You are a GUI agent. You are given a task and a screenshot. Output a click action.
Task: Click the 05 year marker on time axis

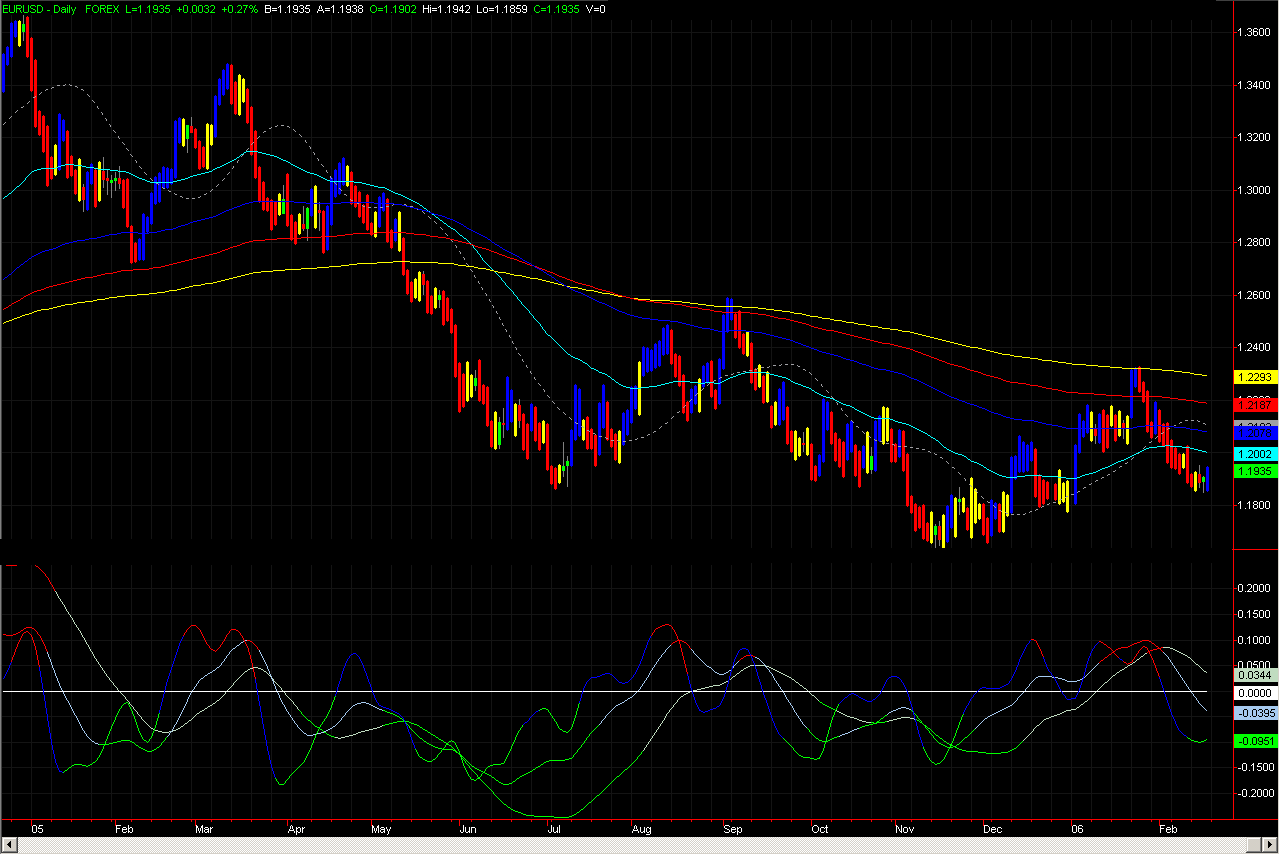(38, 829)
